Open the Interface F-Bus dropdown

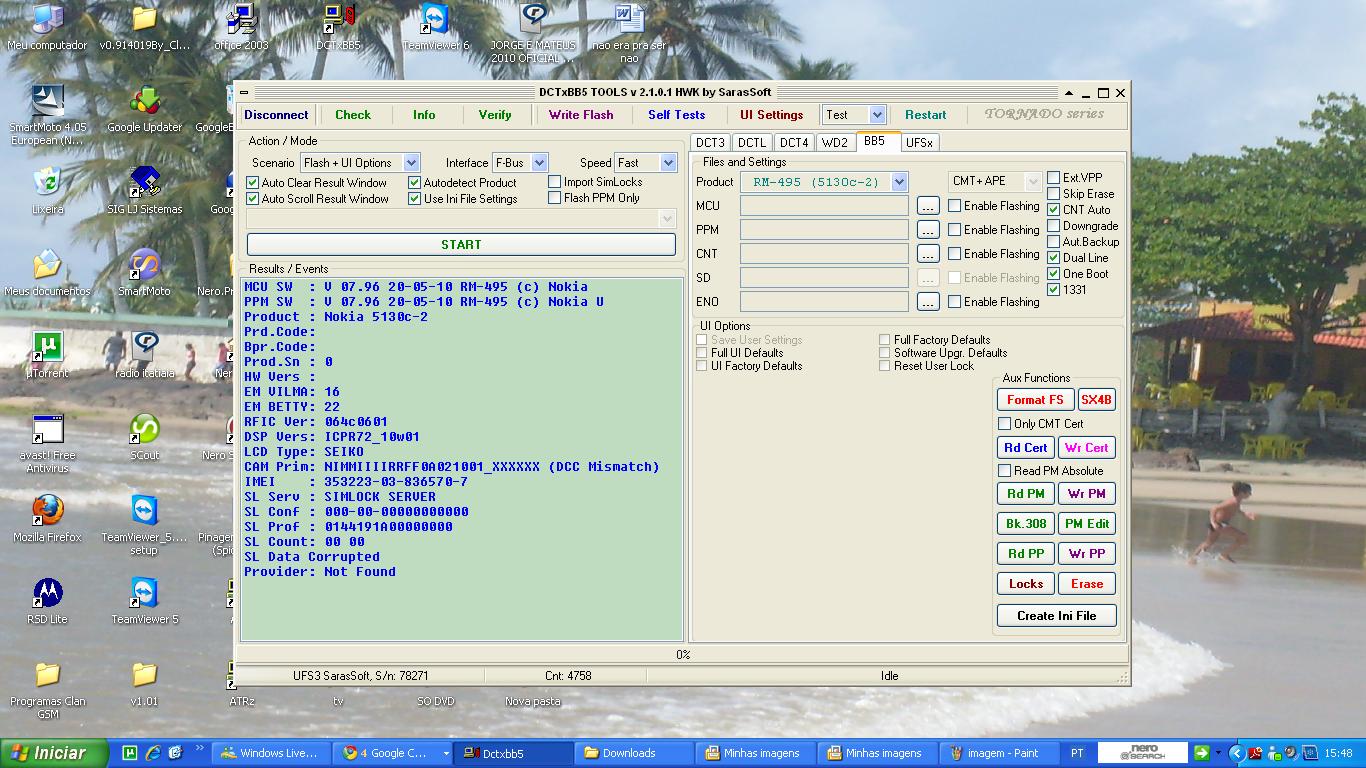pyautogui.click(x=539, y=163)
